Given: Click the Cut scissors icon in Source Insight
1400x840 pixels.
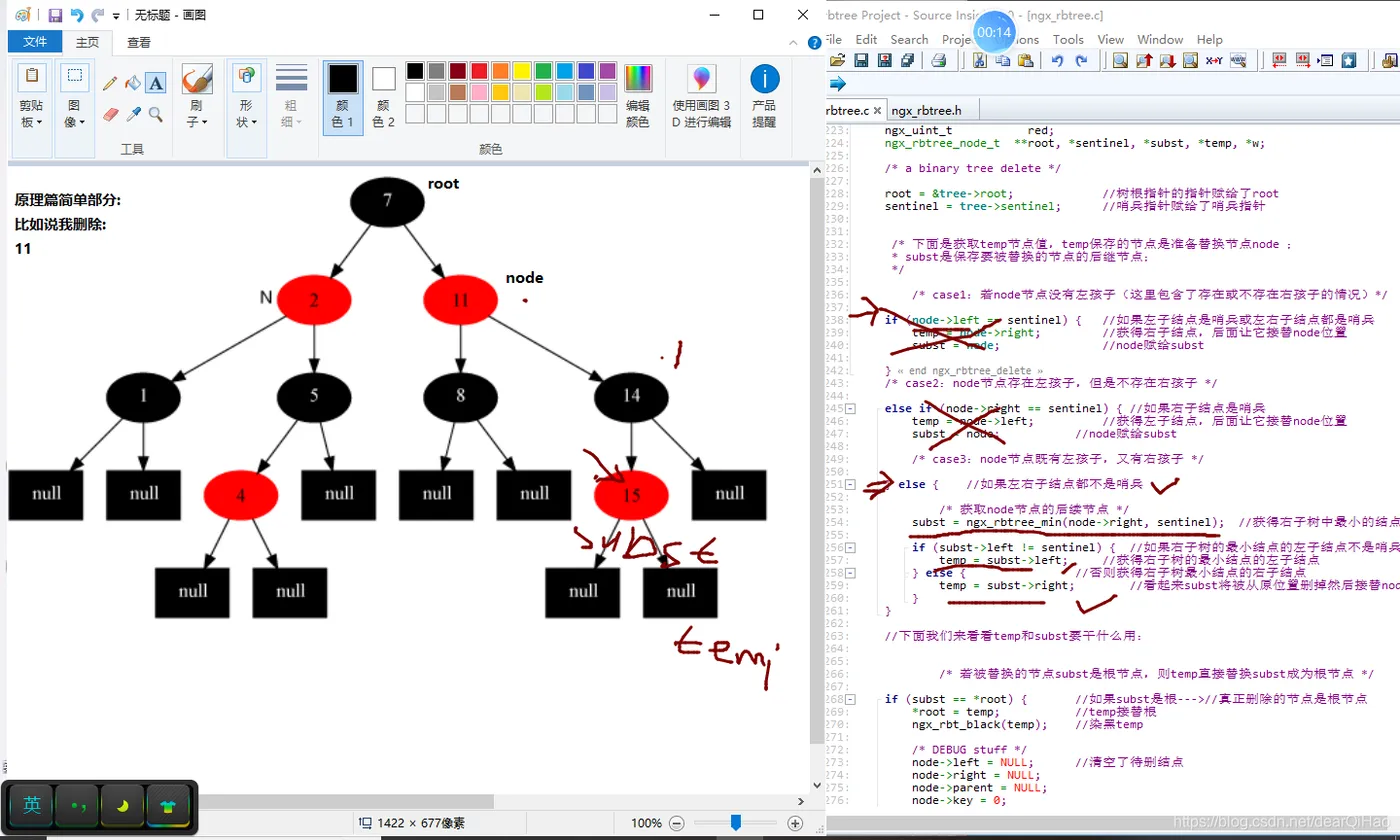Looking at the screenshot, I should coord(980,60).
